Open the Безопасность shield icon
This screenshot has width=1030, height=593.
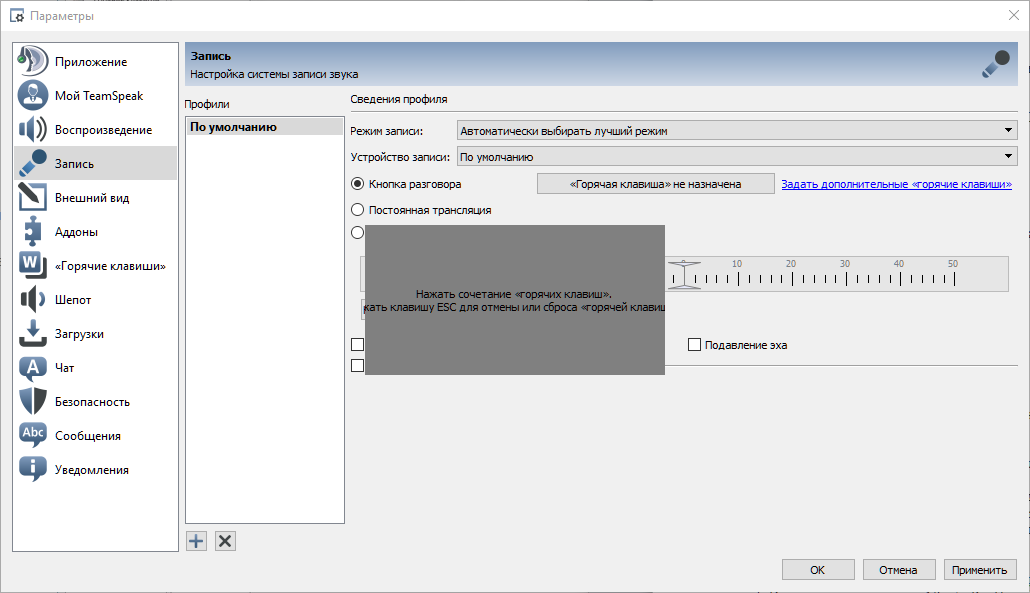click(x=33, y=402)
